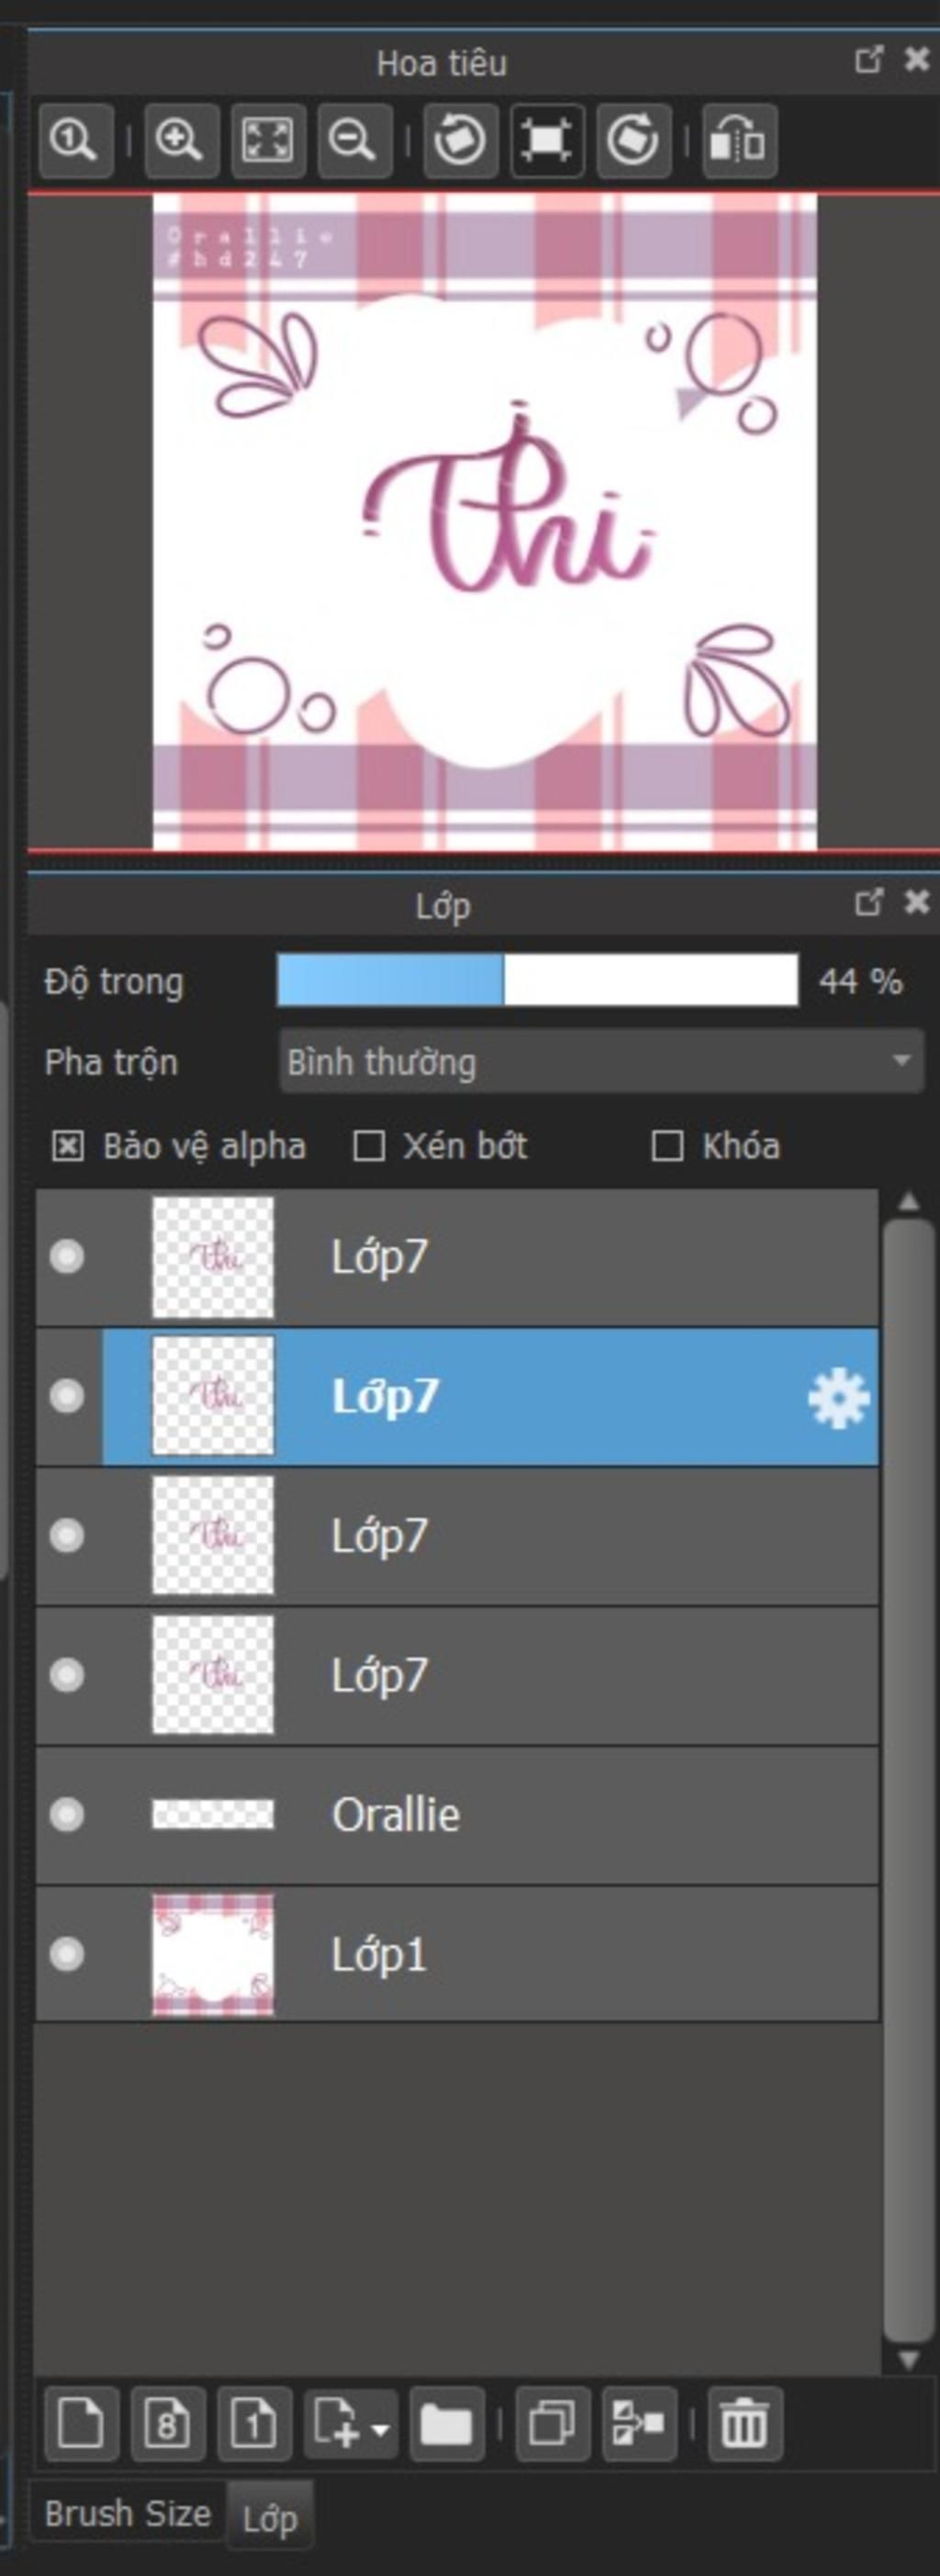Duplicate the selected layer
Screen dimensions: 940x2576
click(552, 2423)
